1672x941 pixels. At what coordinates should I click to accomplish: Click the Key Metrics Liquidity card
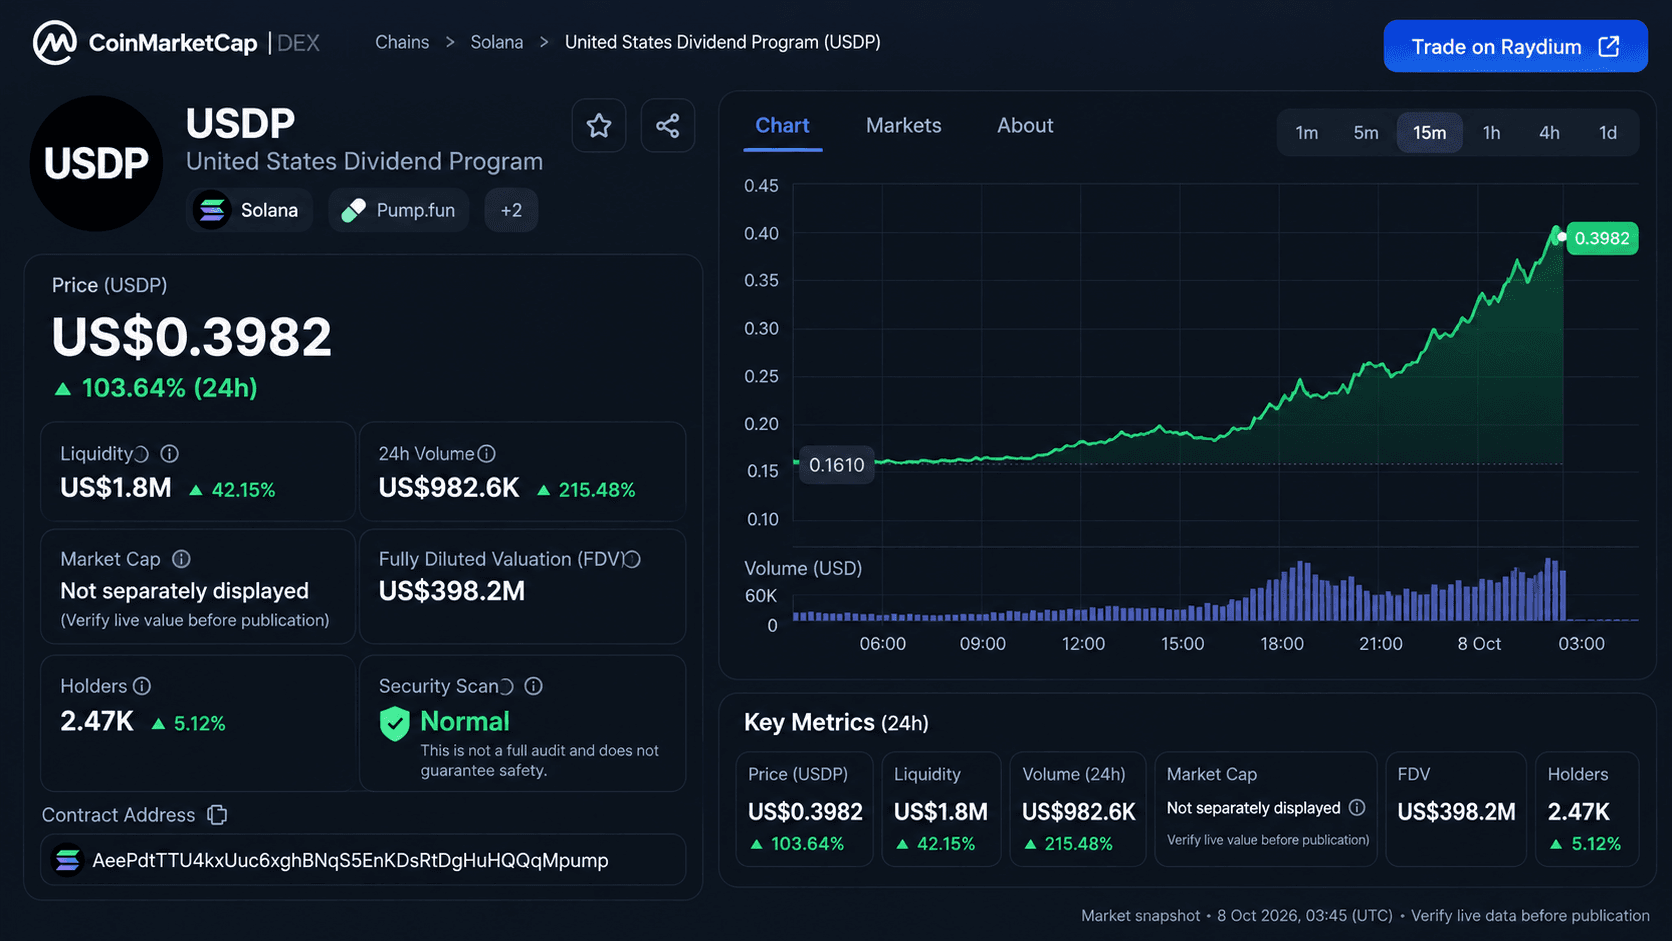click(x=941, y=809)
